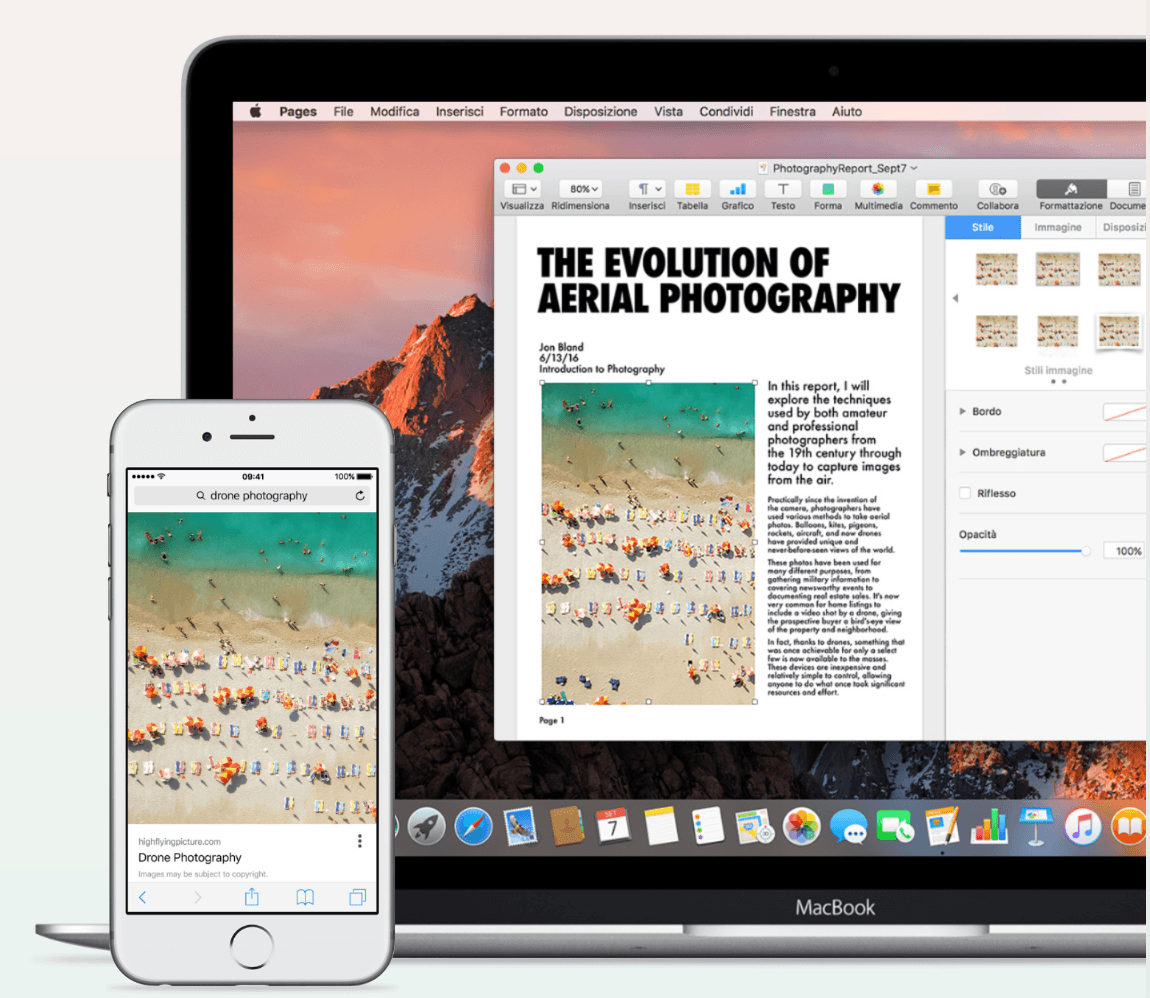The height and width of the screenshot is (998, 1150).
Task: Open Calendar icon showing 7 in Dock
Action: (x=613, y=826)
